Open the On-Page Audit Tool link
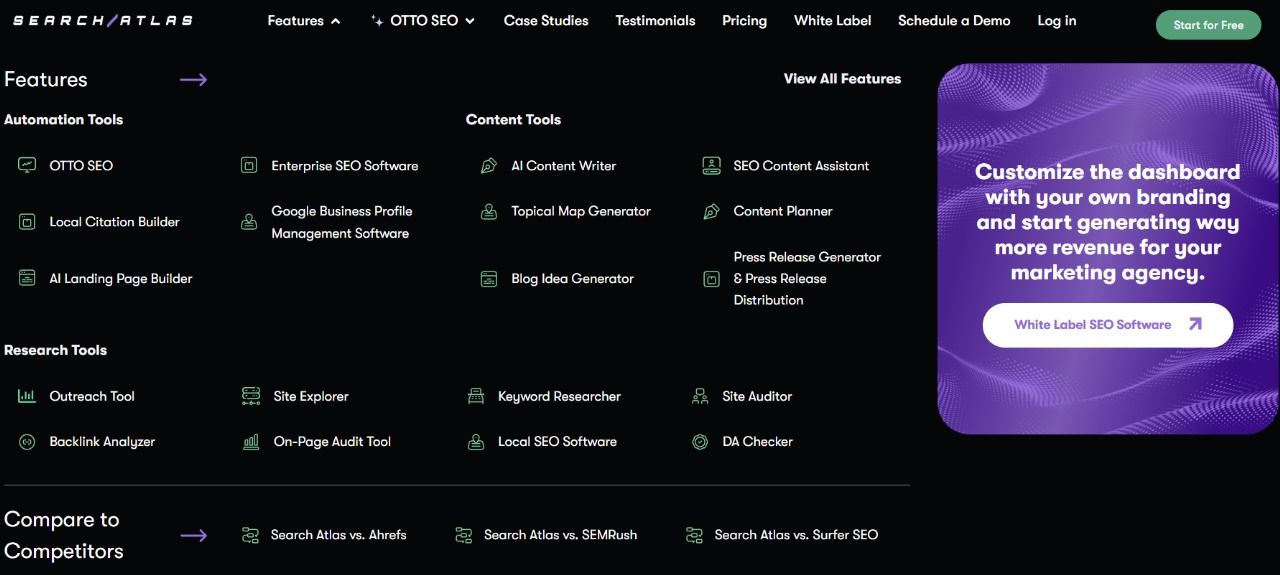Screen dimensions: 1280x575 coord(332,441)
